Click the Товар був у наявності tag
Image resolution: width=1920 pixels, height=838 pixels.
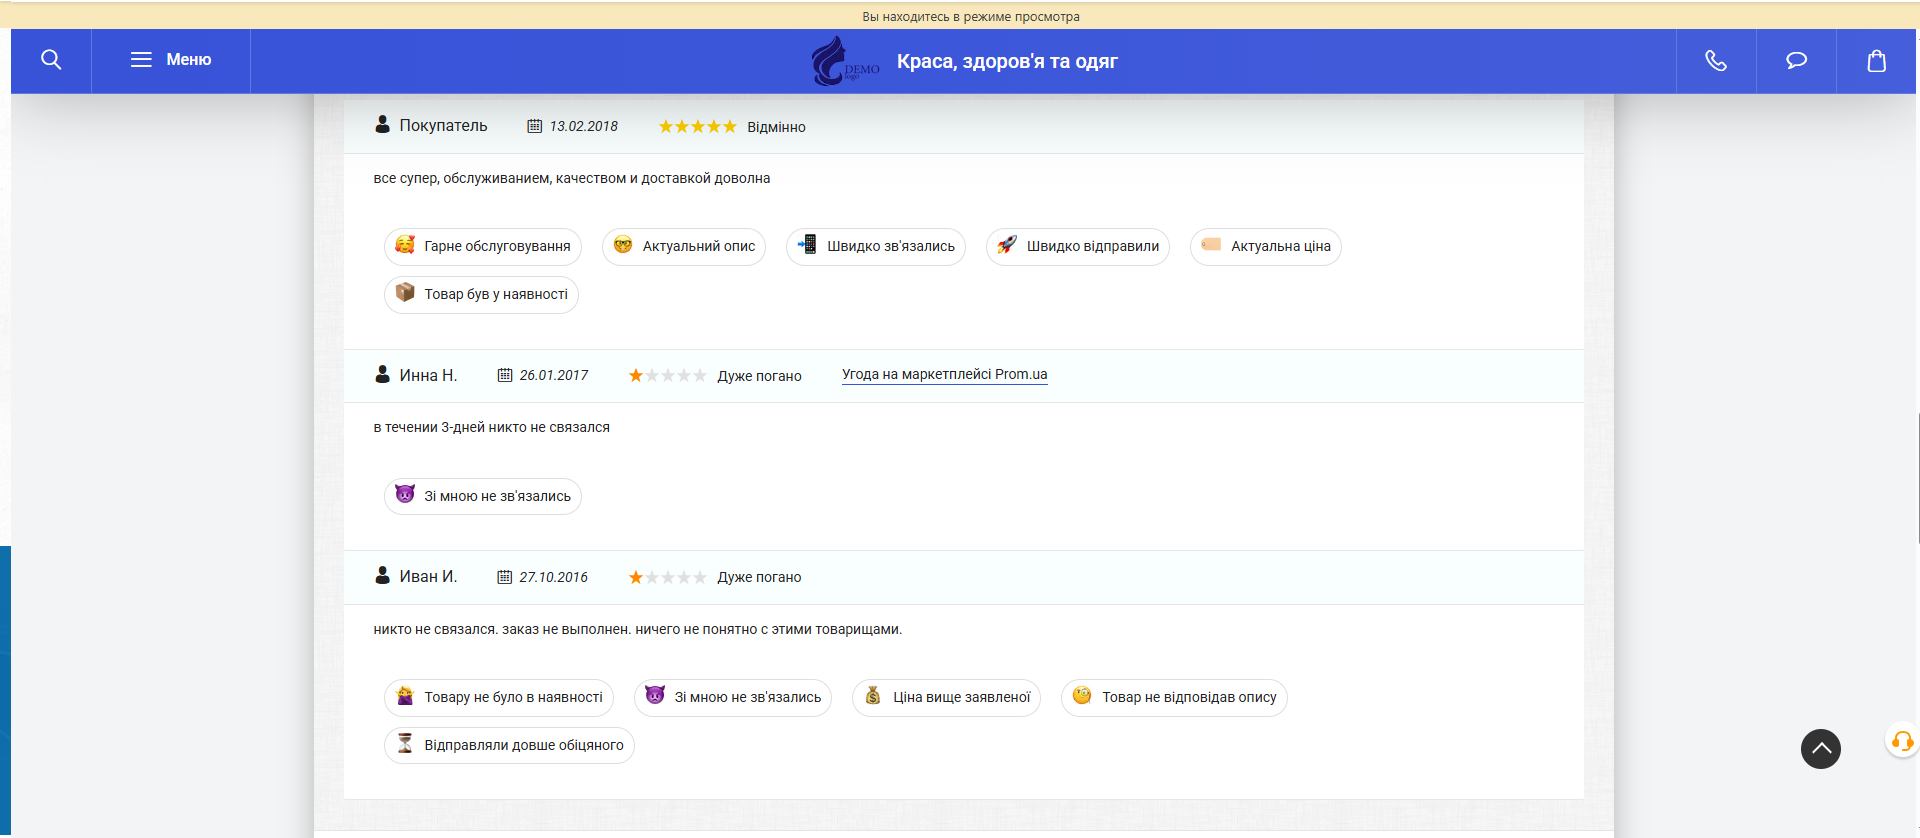pos(481,294)
